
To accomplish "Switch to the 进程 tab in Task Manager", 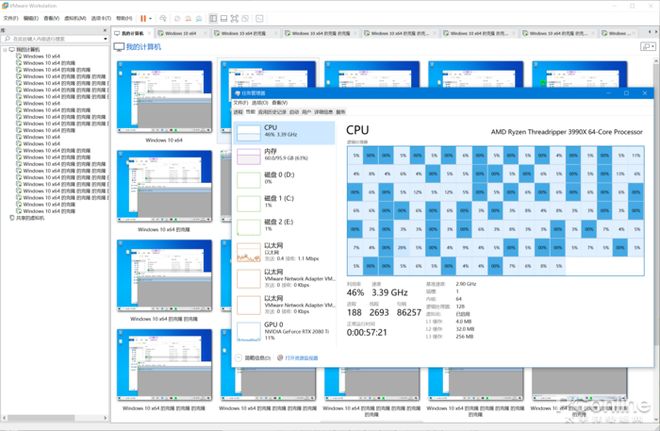I will (238, 112).
